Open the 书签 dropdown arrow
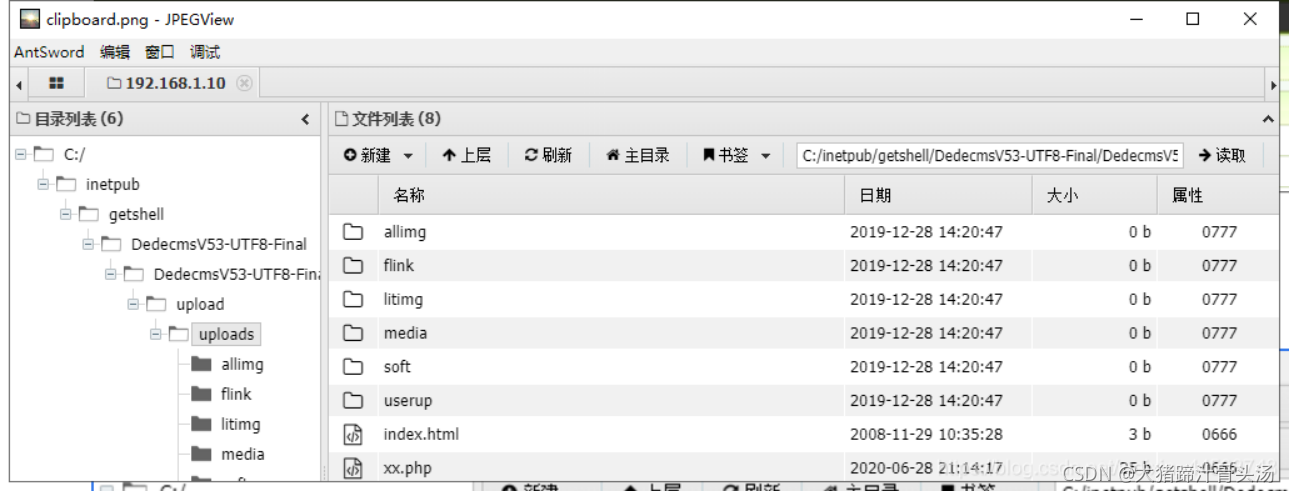The width and height of the screenshot is (1289, 492). 766,156
